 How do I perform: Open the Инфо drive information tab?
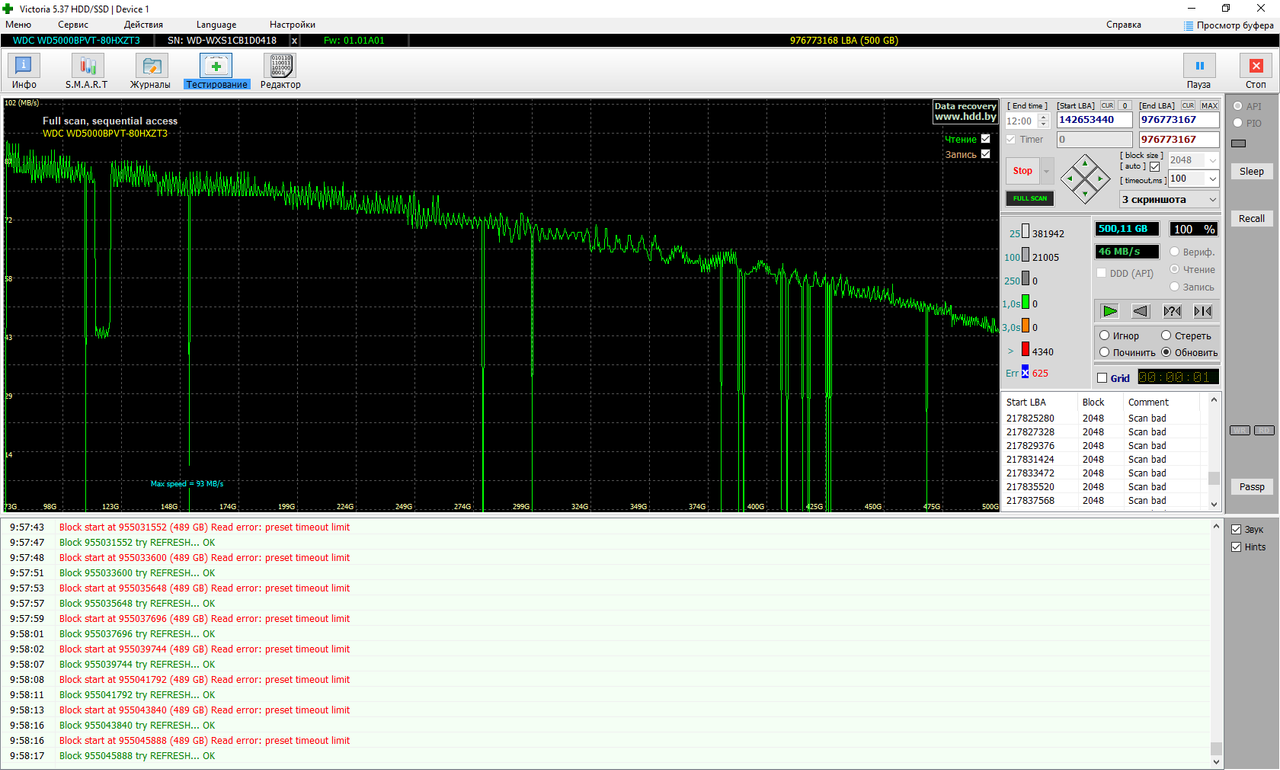[x=24, y=71]
